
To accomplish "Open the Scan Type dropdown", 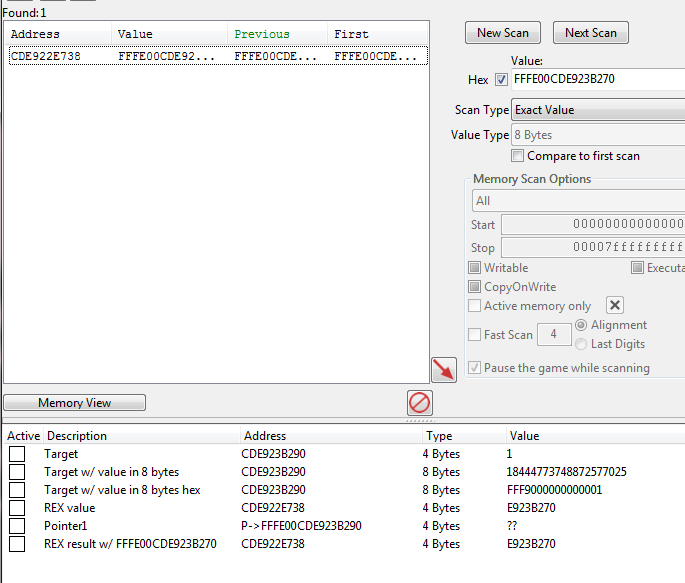I will 598,110.
